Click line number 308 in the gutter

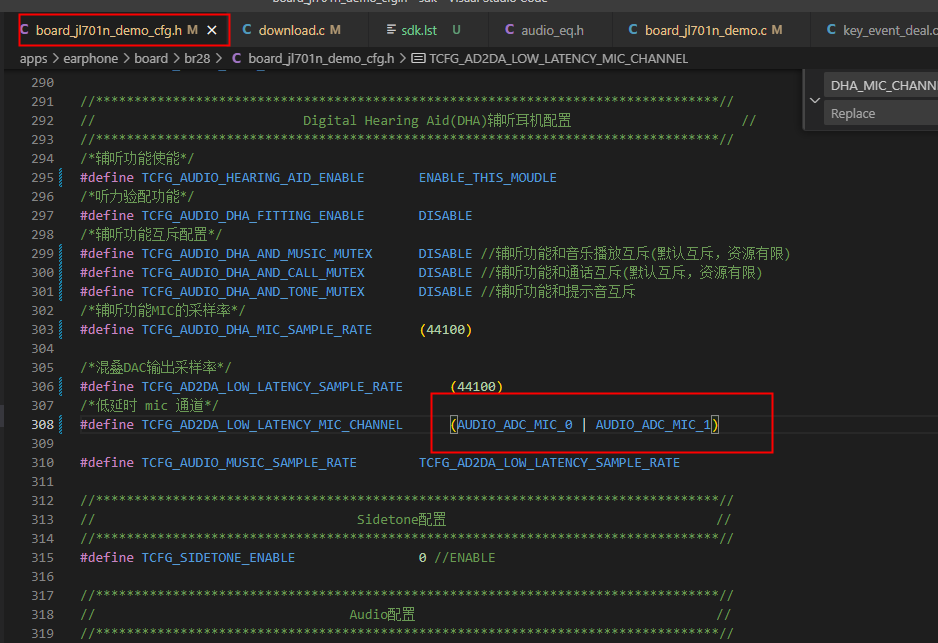[x=42, y=425]
